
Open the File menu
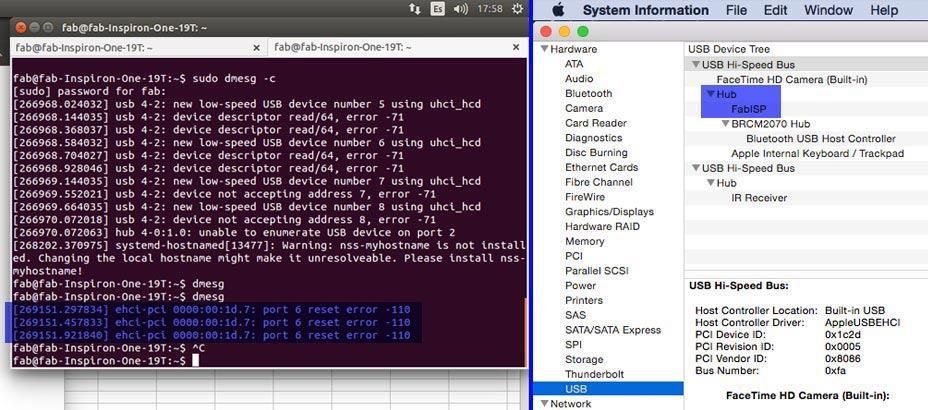[736, 10]
